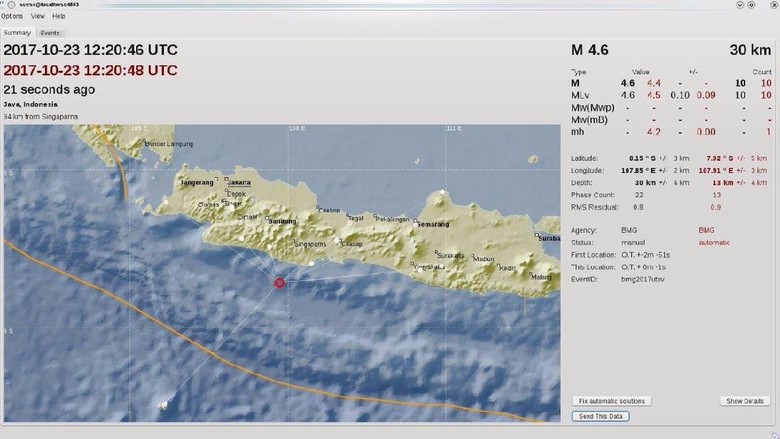
Task: Open the View menu
Action: coord(37,16)
